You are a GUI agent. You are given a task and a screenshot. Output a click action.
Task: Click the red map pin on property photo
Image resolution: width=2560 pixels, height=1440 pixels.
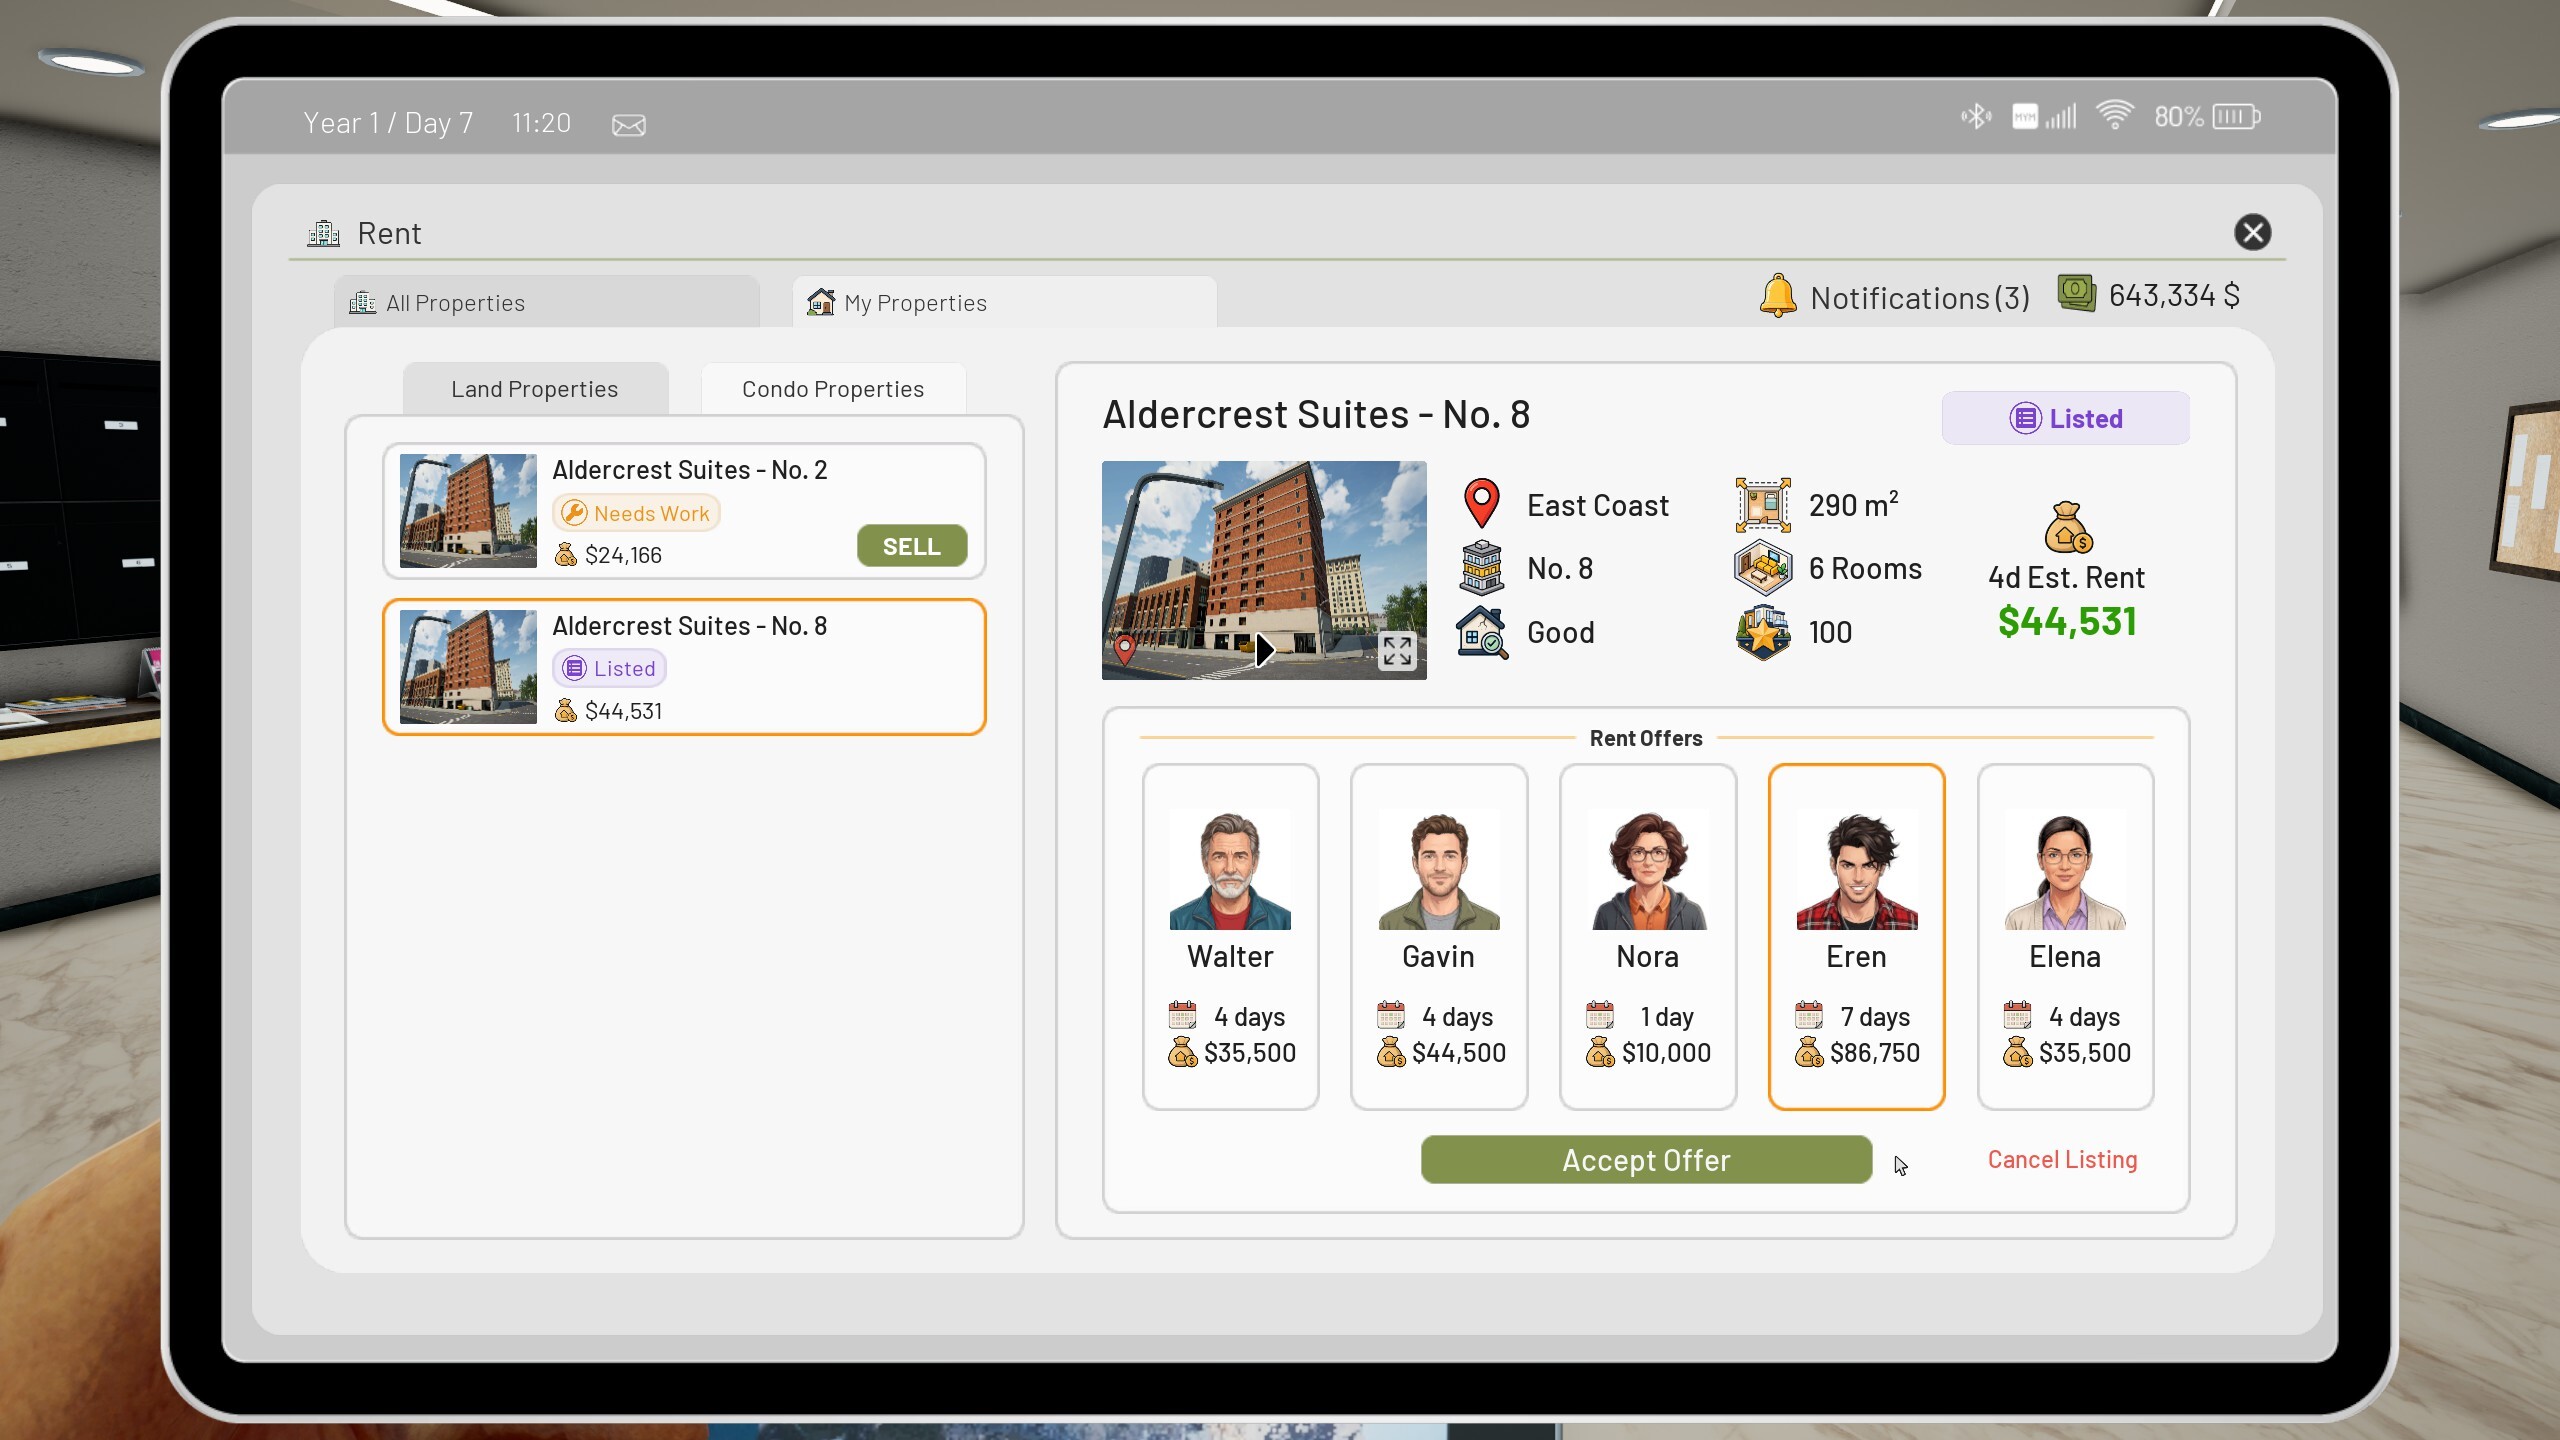pyautogui.click(x=1125, y=649)
